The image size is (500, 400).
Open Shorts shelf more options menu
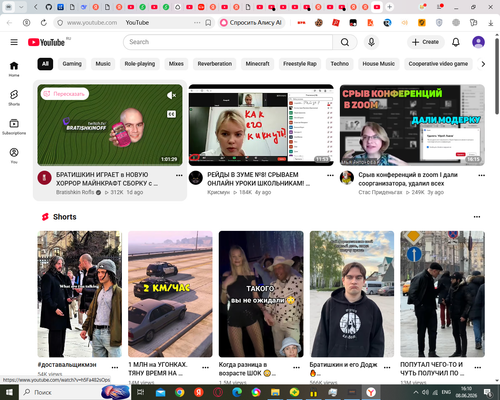tap(477, 217)
